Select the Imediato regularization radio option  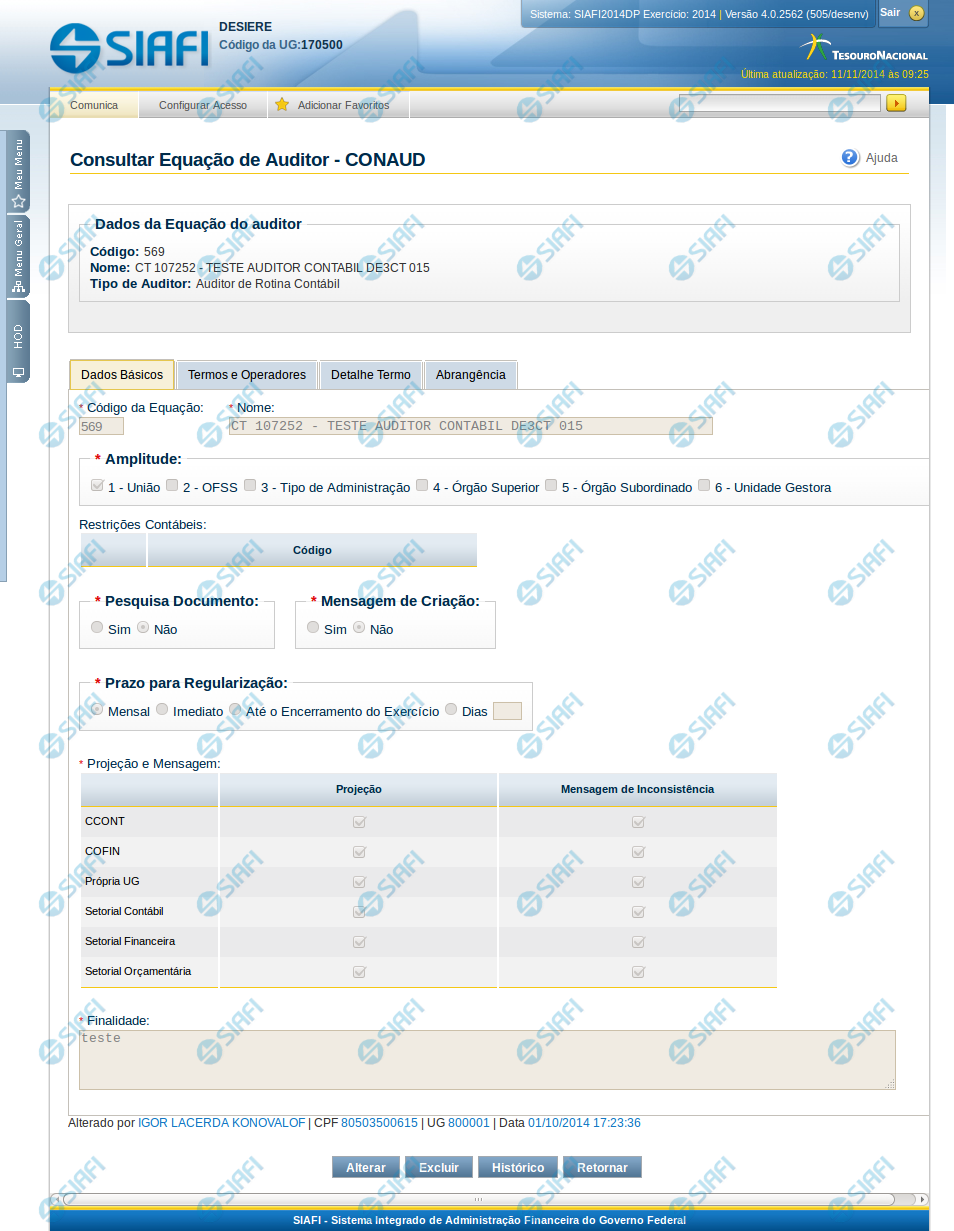tap(162, 710)
